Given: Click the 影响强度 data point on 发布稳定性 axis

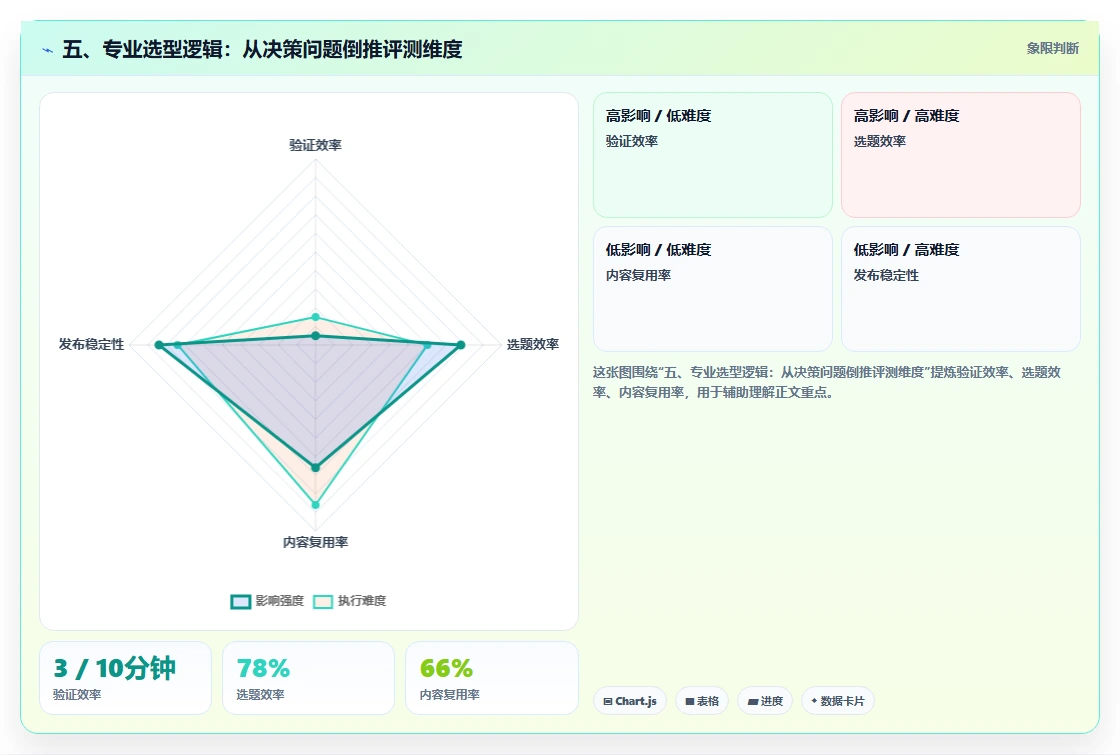Looking at the screenshot, I should point(159,345).
